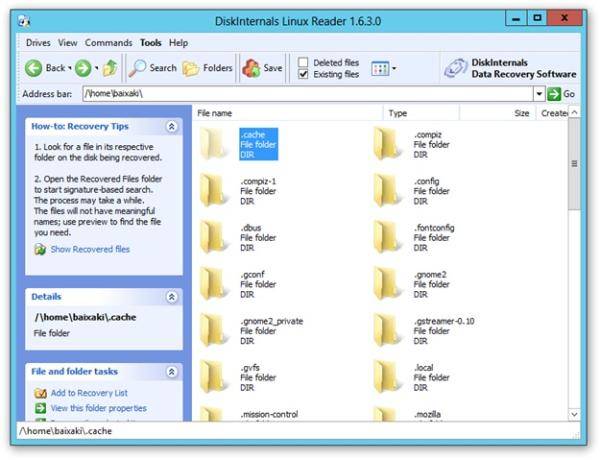This screenshot has height=460, width=600.
Task: Select the .mission-control folder name
Action: (269, 414)
